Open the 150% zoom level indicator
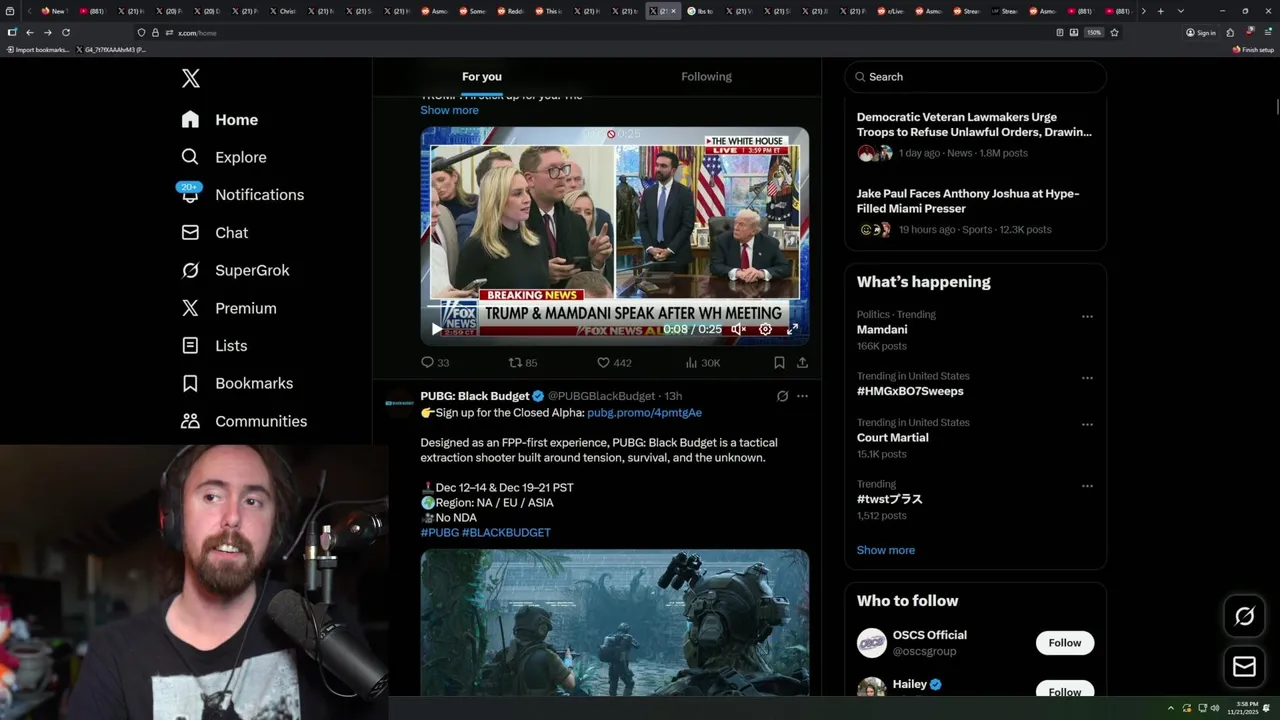 click(1094, 33)
